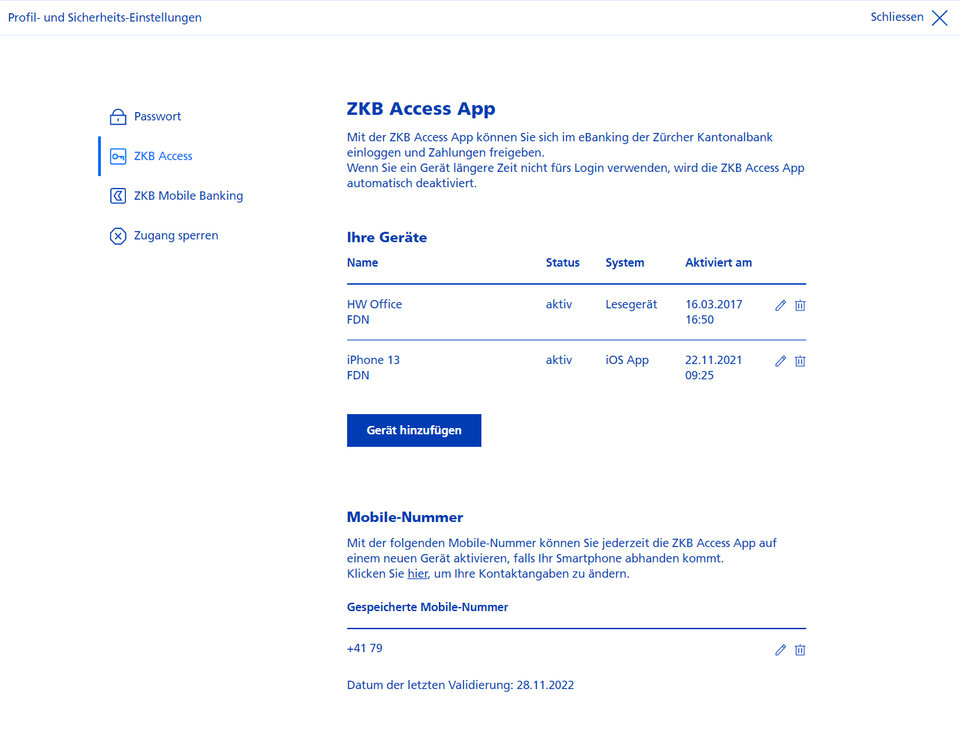Follow the 'hier' link for Kontaktangaben
The height and width of the screenshot is (735, 960).
pos(418,574)
